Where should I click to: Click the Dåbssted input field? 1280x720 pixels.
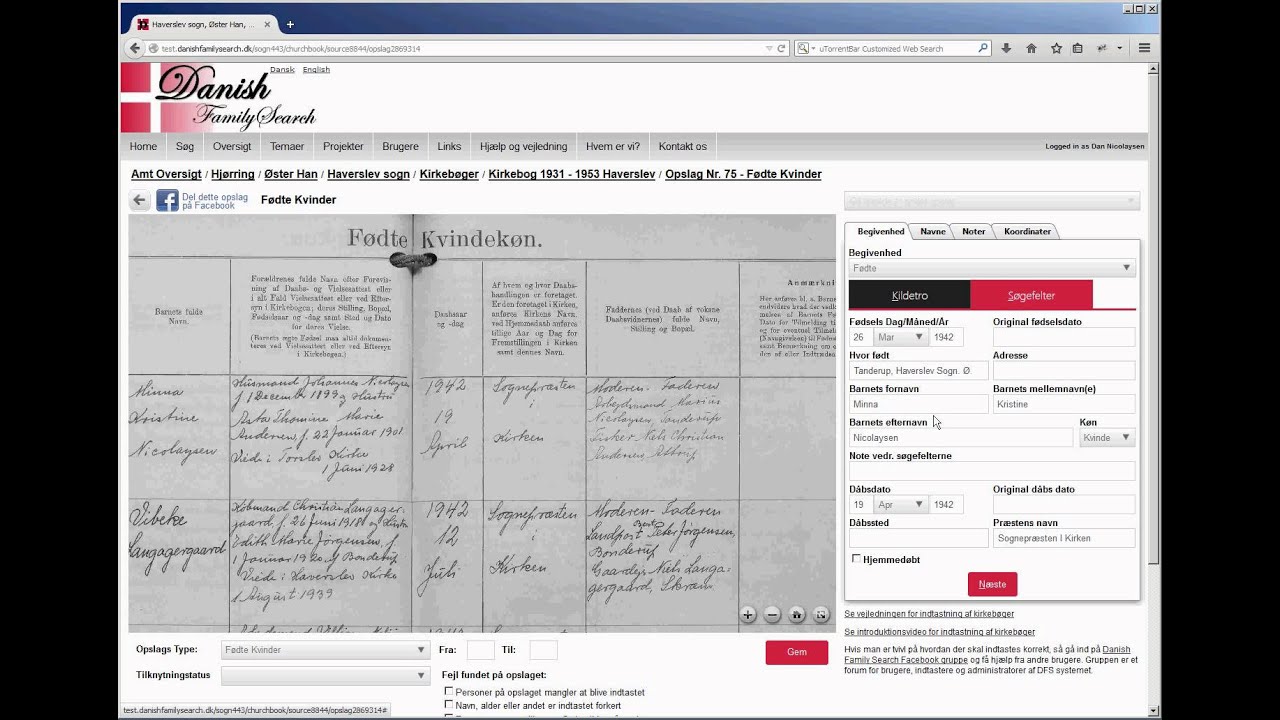coord(918,538)
